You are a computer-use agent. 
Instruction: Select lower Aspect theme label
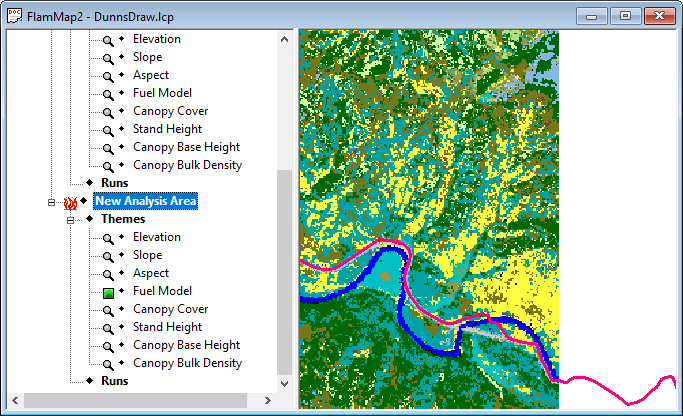click(151, 273)
